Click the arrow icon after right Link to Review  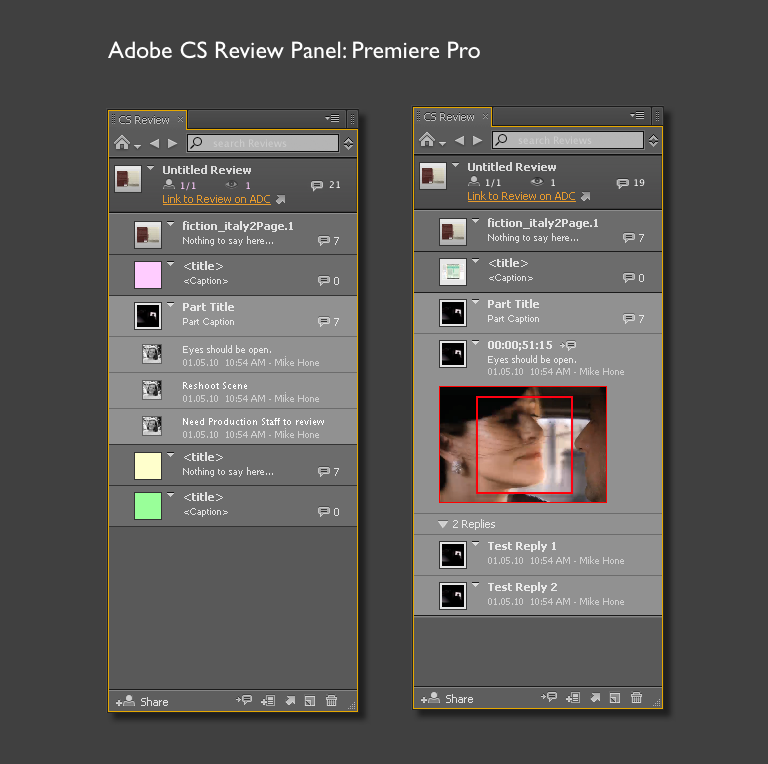586,196
